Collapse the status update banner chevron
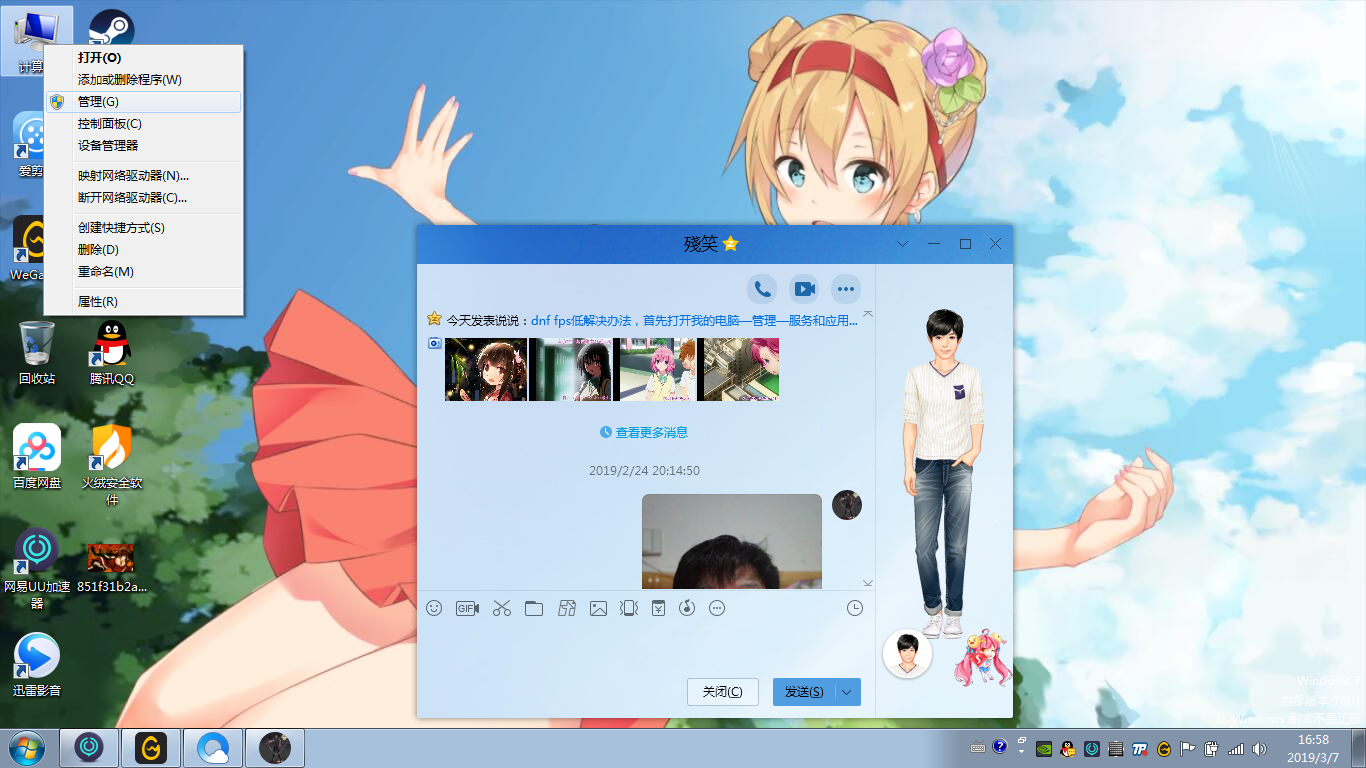Viewport: 1366px width, 768px height. [x=867, y=314]
